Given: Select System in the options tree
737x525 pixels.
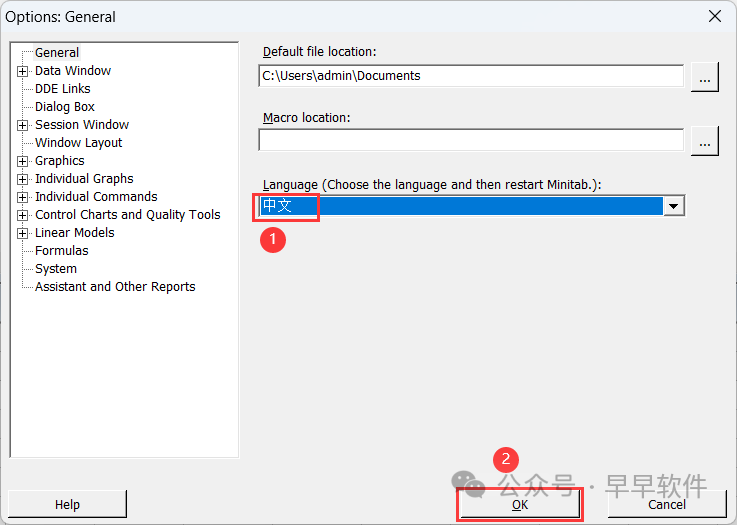Looking at the screenshot, I should click(56, 269).
